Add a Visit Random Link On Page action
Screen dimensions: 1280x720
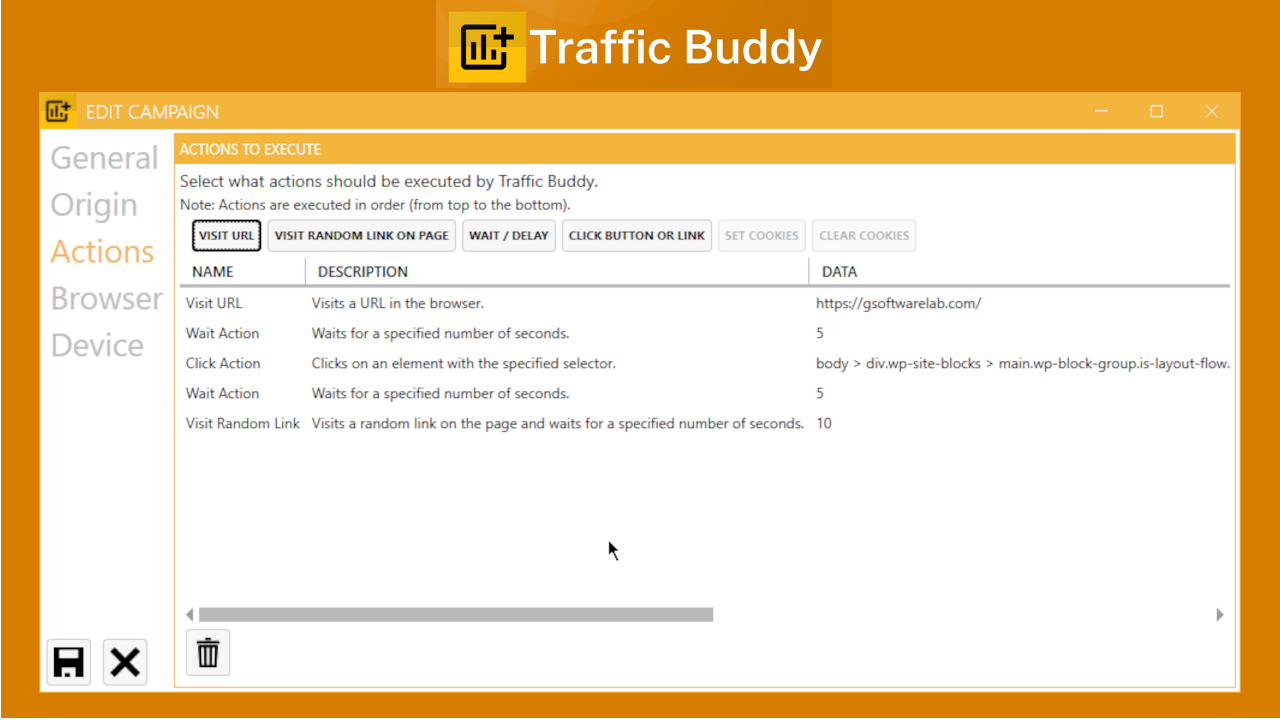pos(361,235)
